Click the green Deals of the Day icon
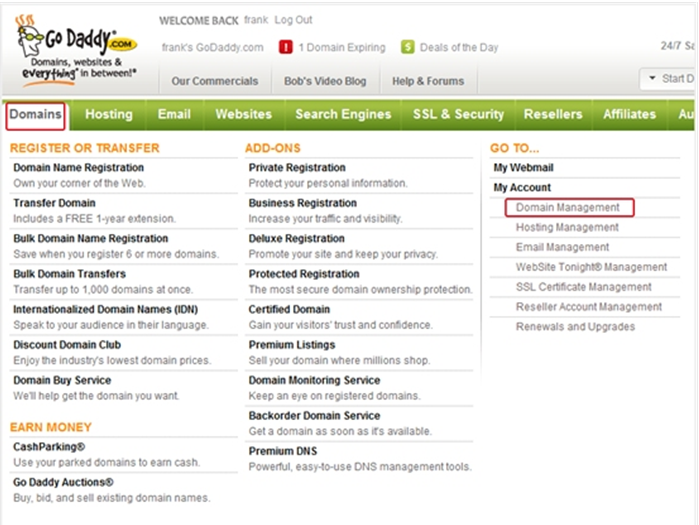 click(x=407, y=47)
